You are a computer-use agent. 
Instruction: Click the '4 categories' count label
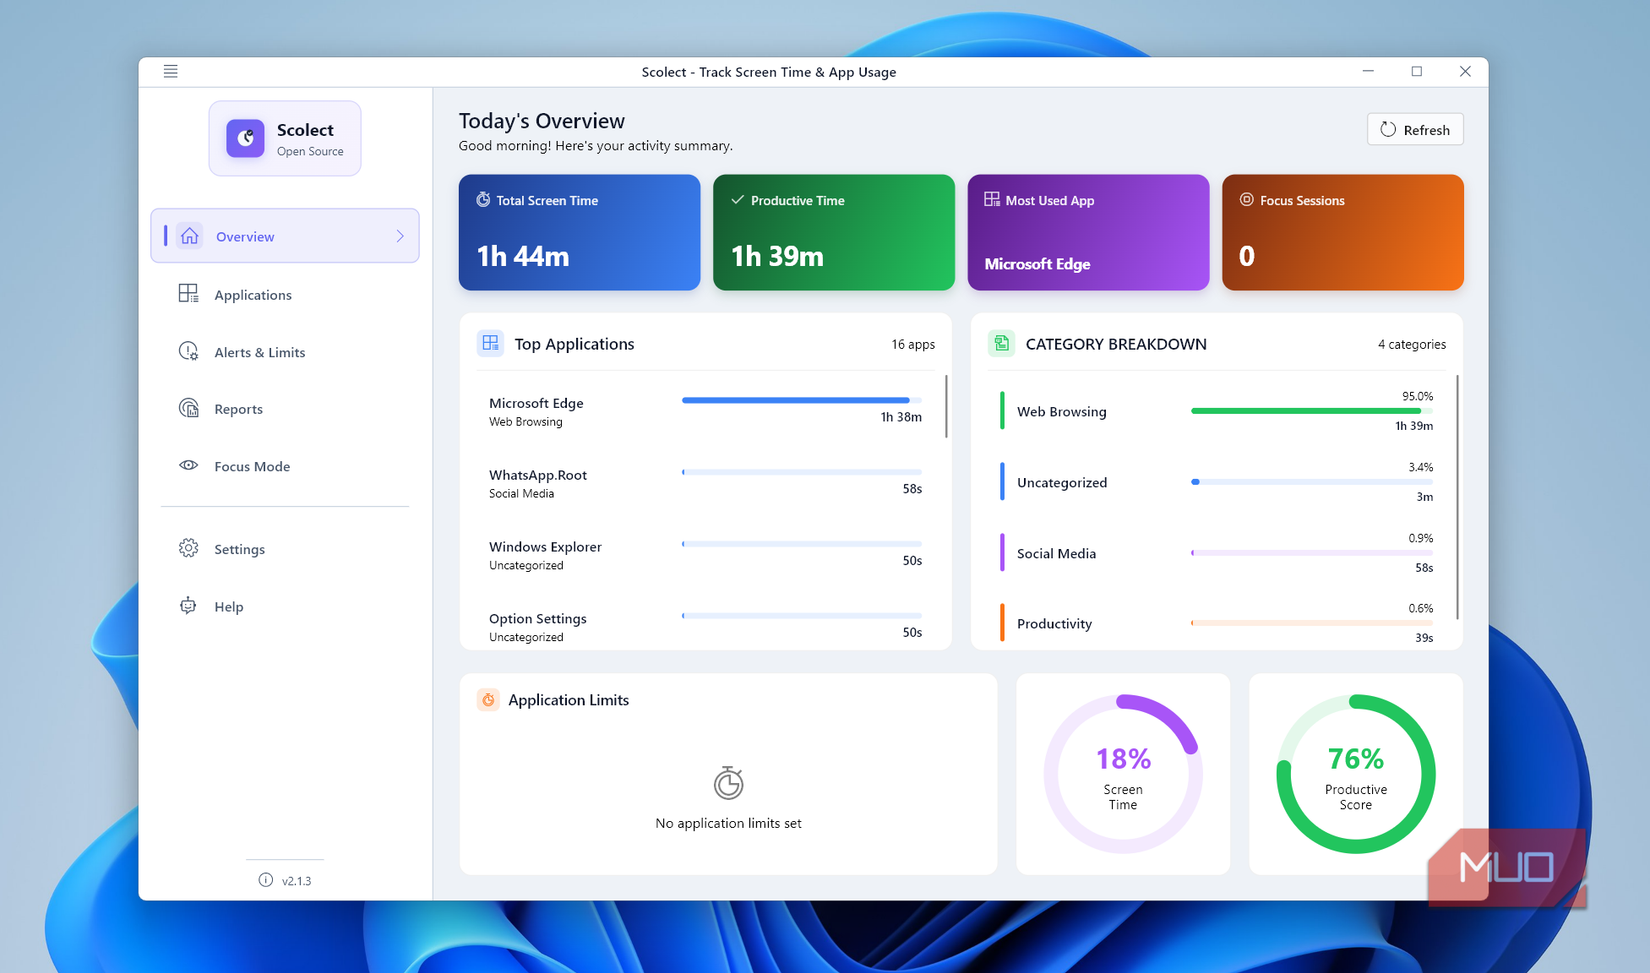1411,344
